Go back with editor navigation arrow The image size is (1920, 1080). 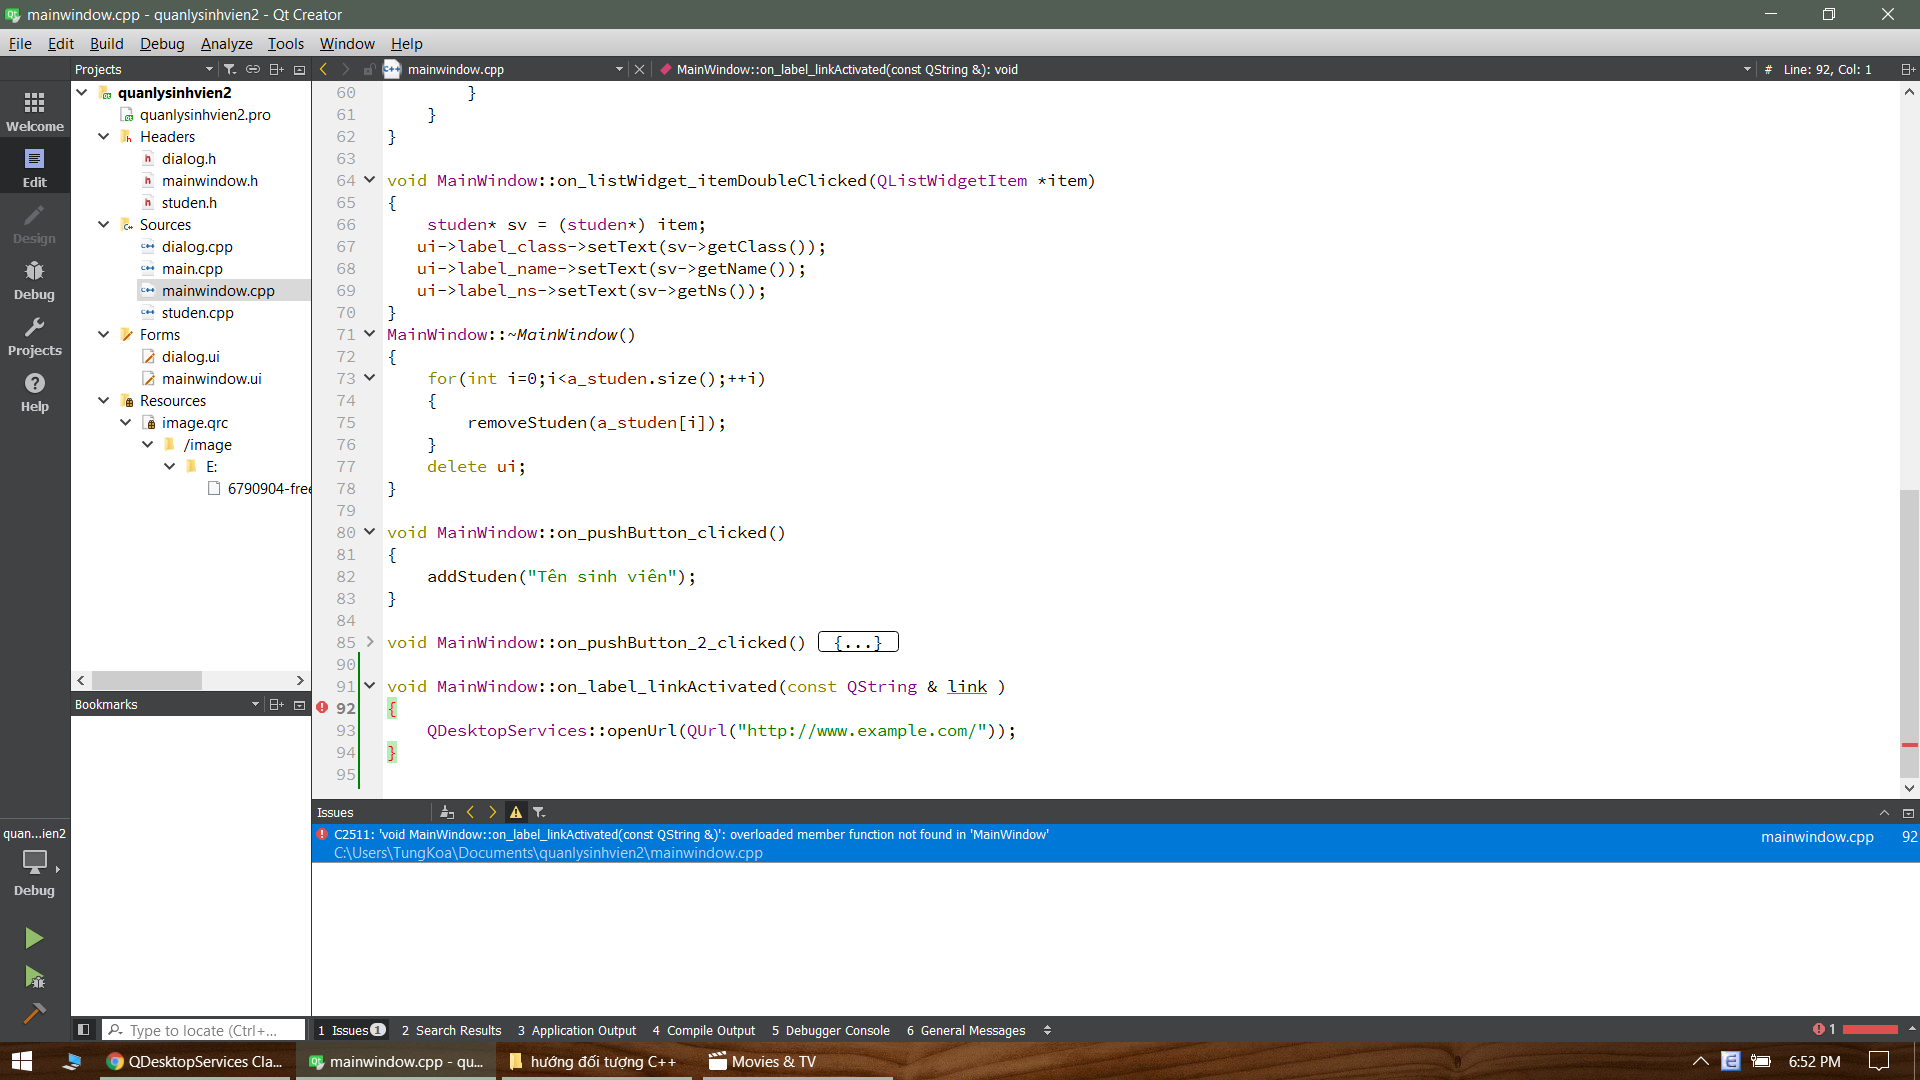[323, 69]
